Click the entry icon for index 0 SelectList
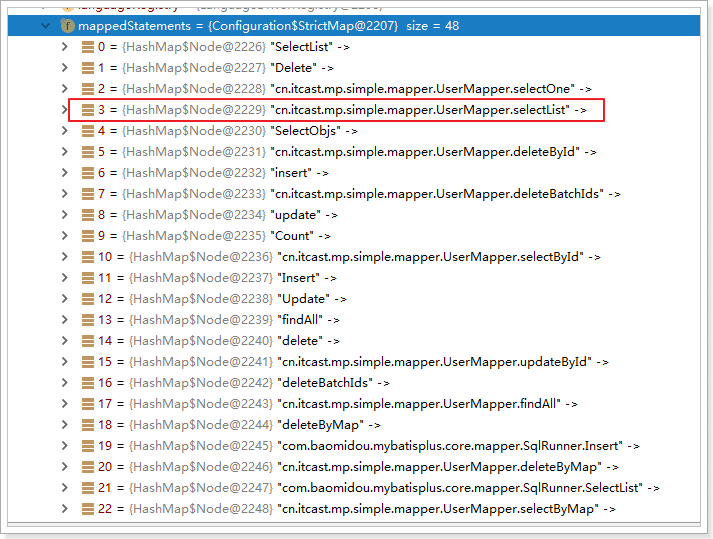Screen dimensions: 713x539 [x=88, y=47]
